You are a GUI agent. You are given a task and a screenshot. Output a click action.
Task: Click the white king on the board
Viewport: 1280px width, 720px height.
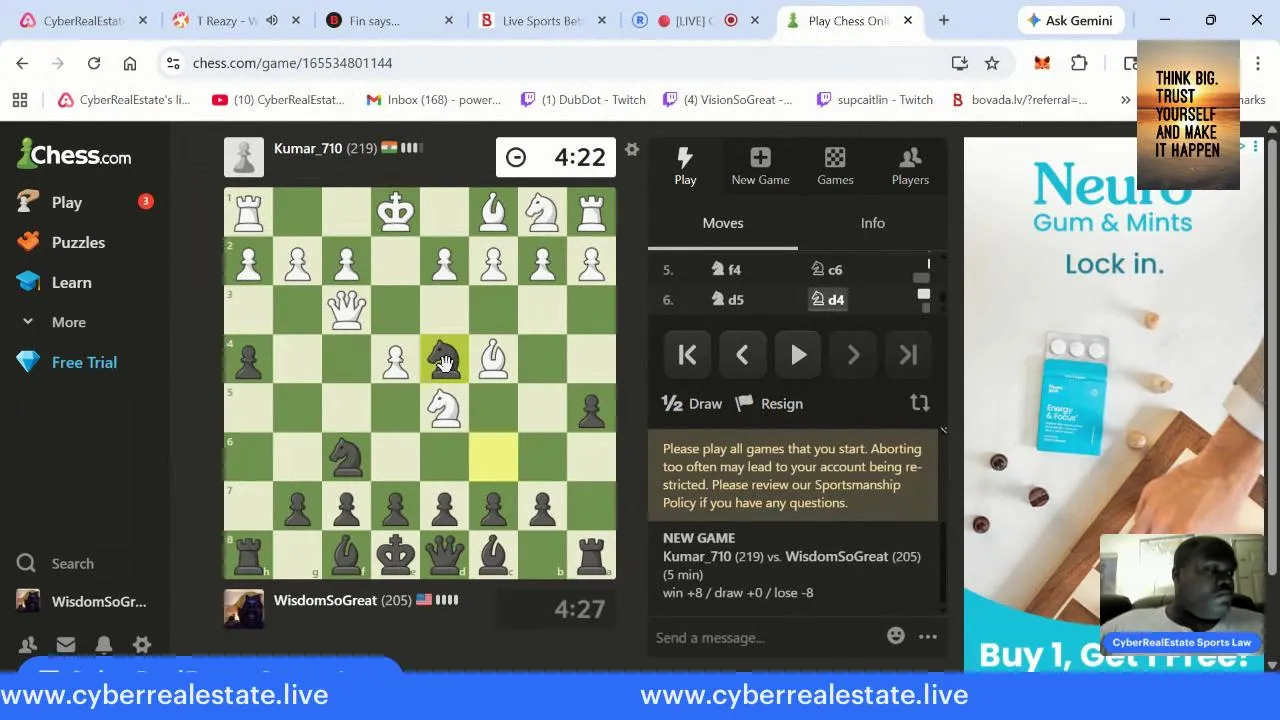(x=395, y=211)
